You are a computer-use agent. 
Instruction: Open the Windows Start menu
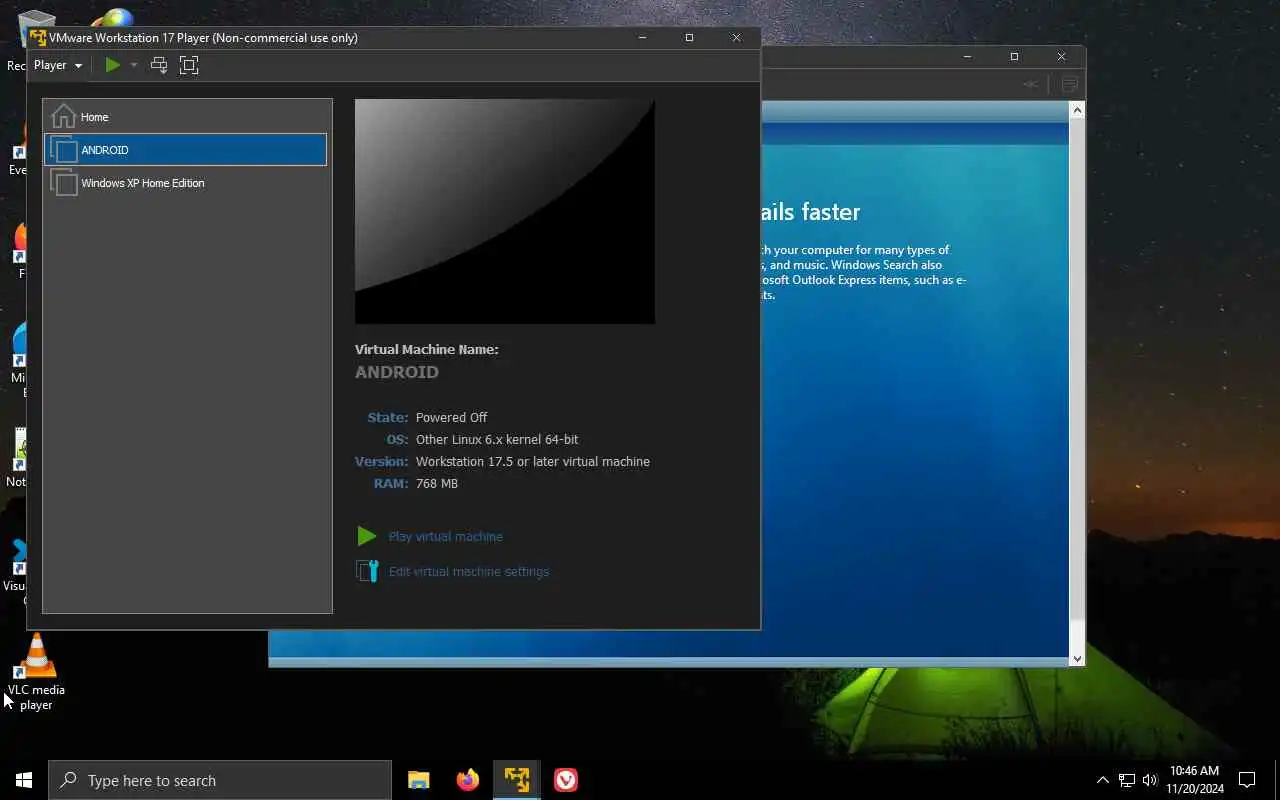coord(24,780)
